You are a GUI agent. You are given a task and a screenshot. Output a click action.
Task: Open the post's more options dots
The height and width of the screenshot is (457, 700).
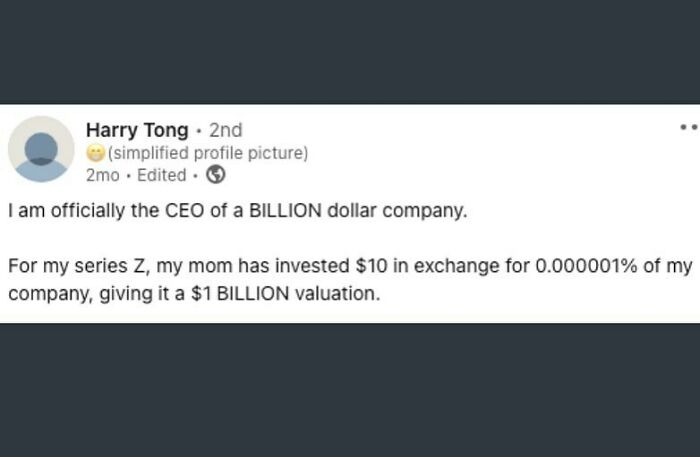pos(688,128)
